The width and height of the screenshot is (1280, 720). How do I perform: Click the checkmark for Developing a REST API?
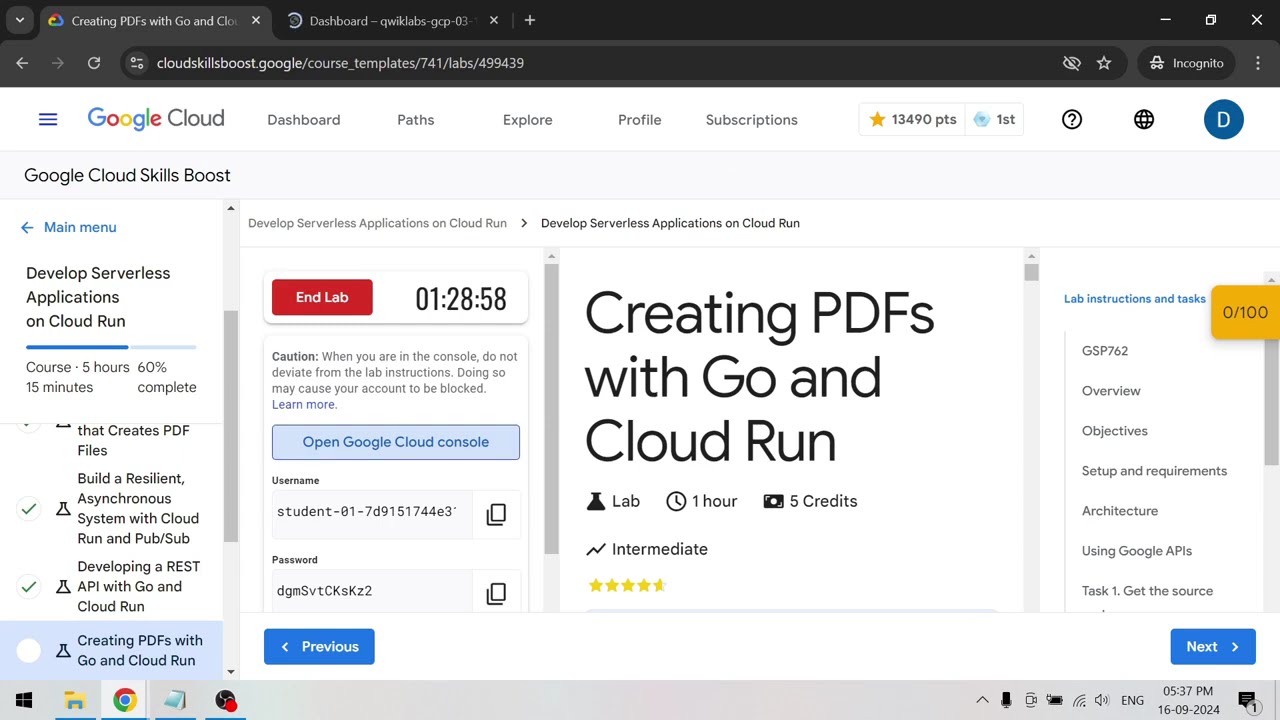click(29, 587)
